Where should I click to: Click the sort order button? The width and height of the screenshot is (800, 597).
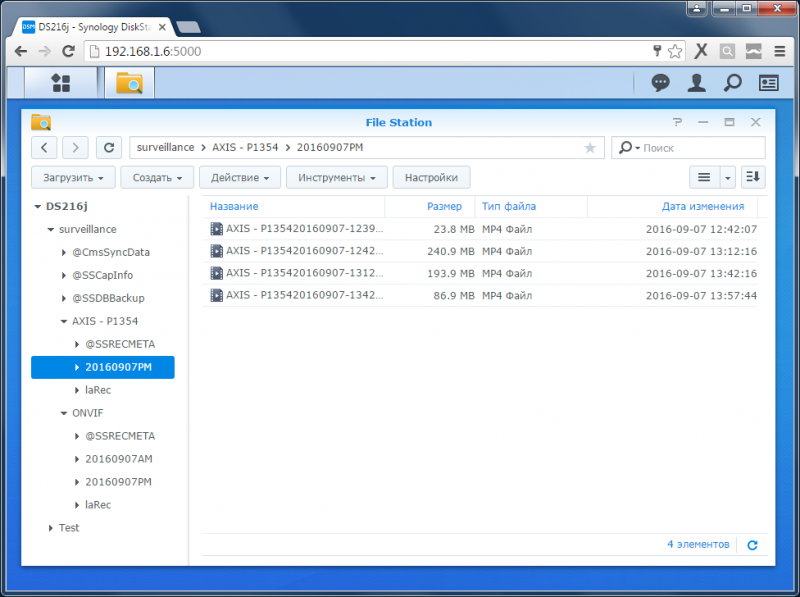[753, 177]
